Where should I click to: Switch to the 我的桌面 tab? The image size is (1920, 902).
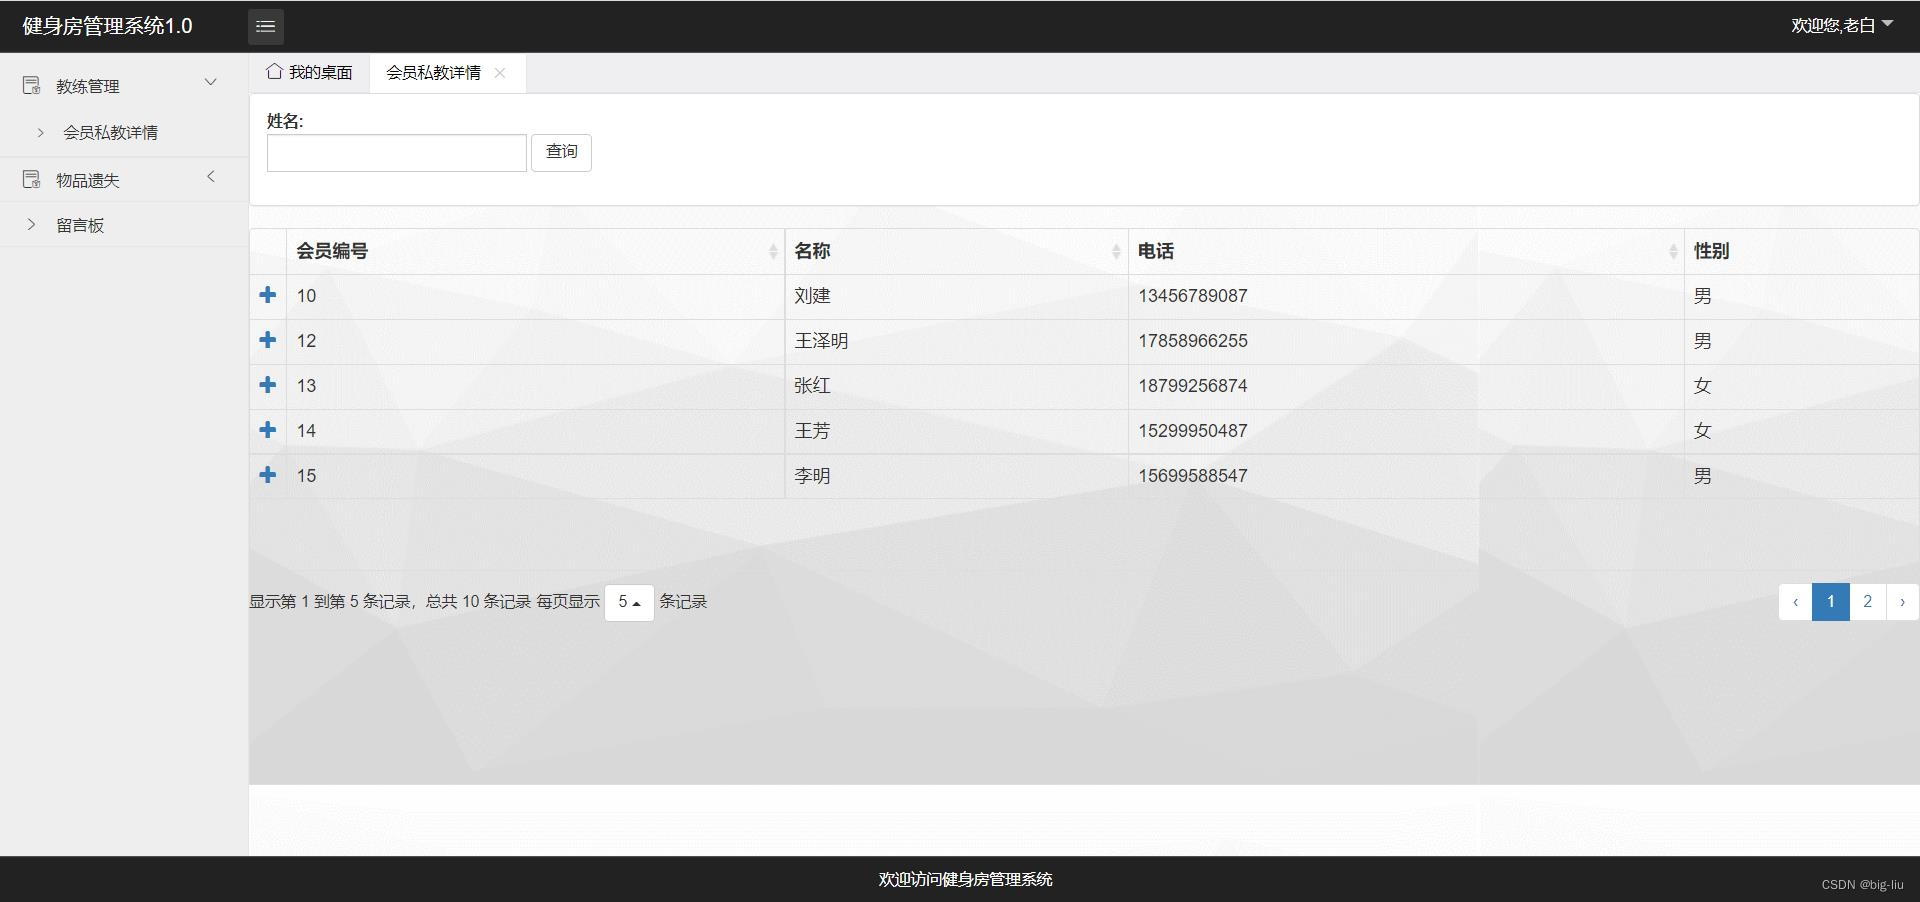point(310,72)
